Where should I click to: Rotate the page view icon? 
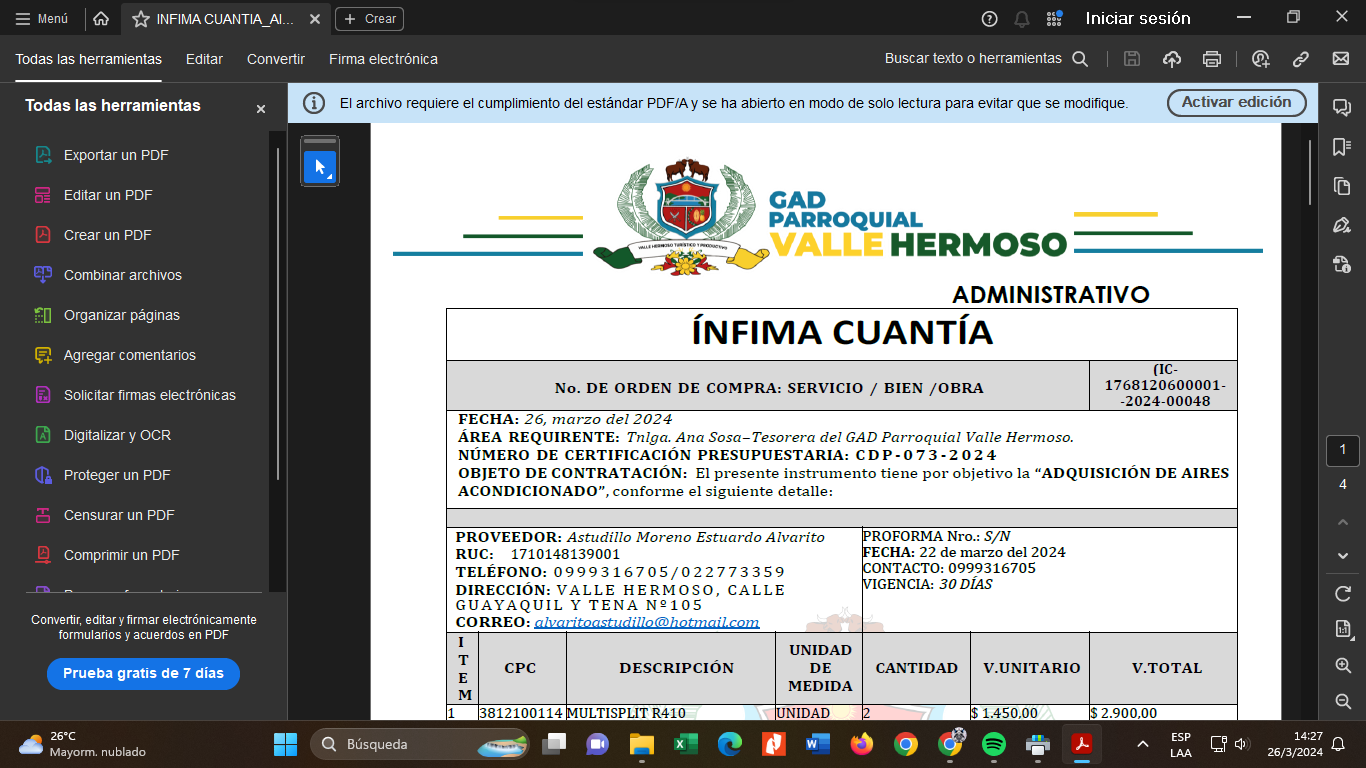pos(1343,594)
